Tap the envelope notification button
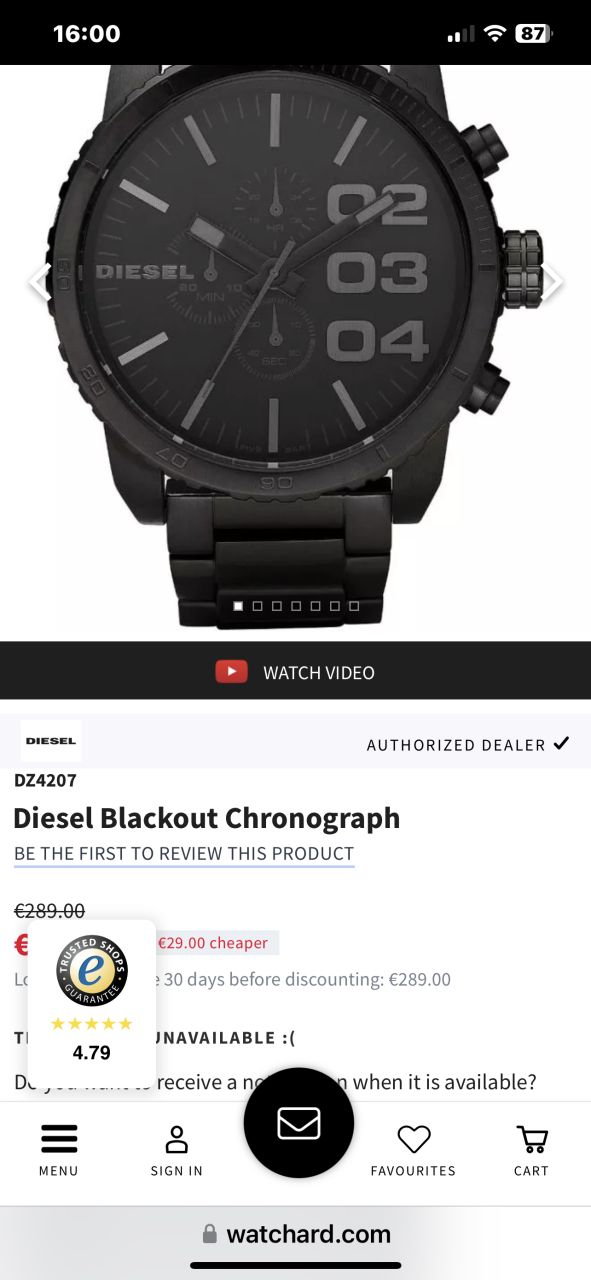Viewport: 591px width, 1280px height. click(298, 1123)
